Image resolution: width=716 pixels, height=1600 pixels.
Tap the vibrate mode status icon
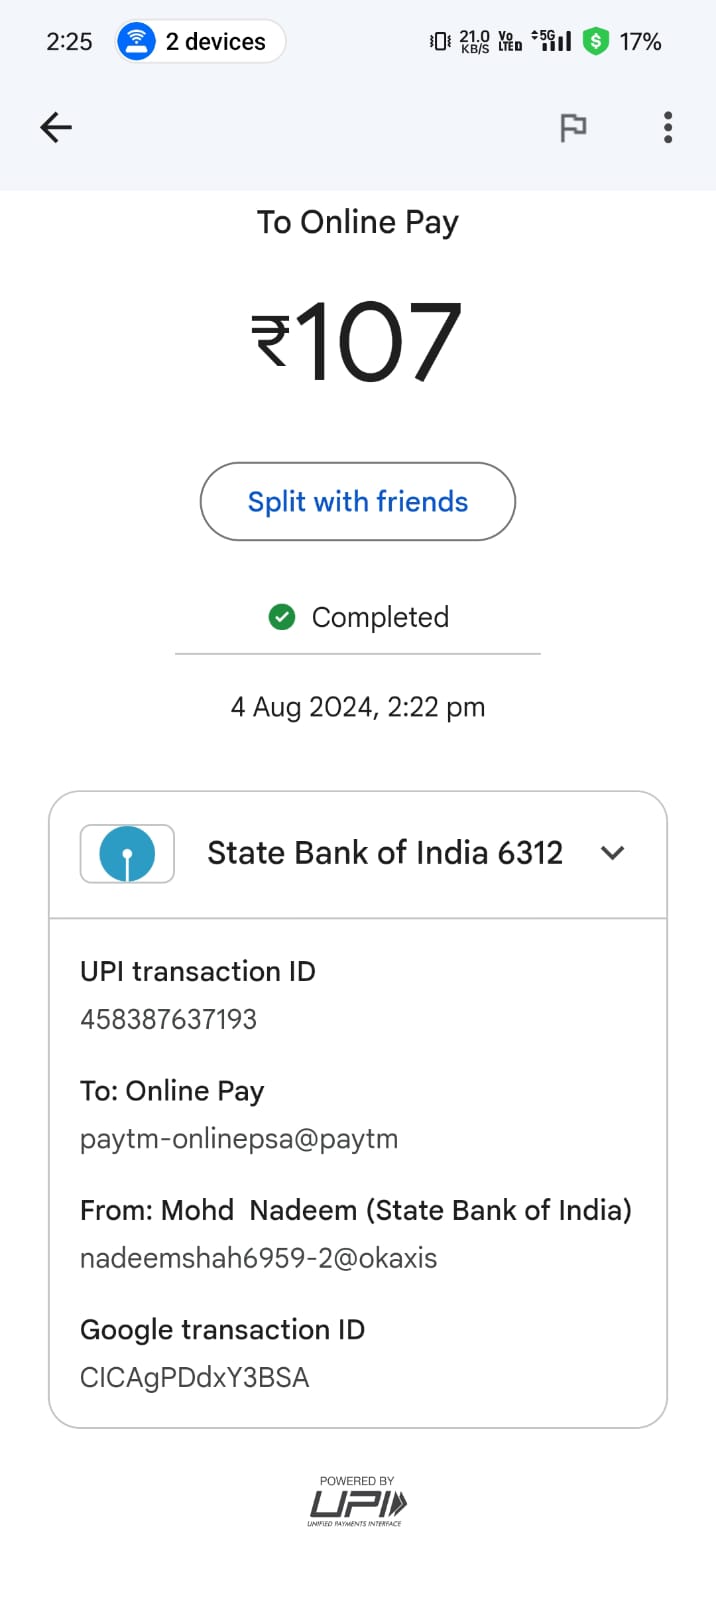tap(440, 41)
